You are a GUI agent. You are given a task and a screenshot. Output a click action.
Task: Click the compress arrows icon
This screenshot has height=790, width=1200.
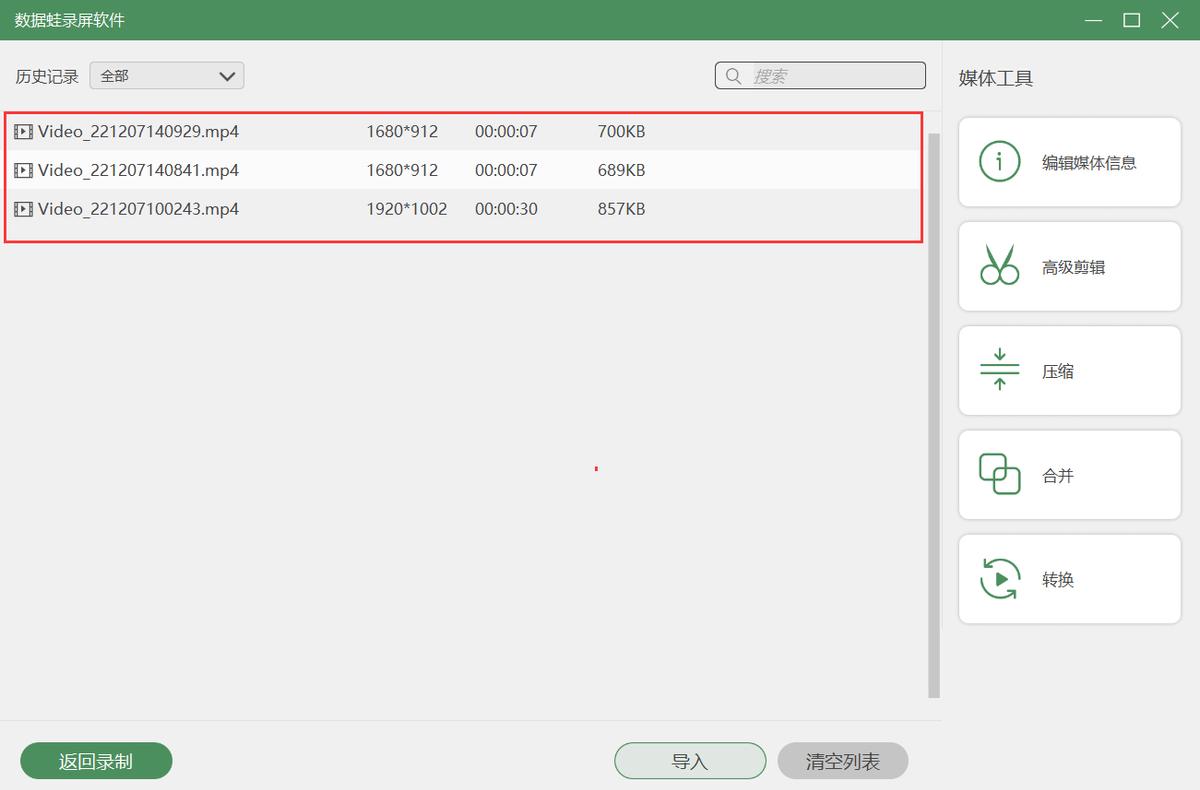coord(999,370)
